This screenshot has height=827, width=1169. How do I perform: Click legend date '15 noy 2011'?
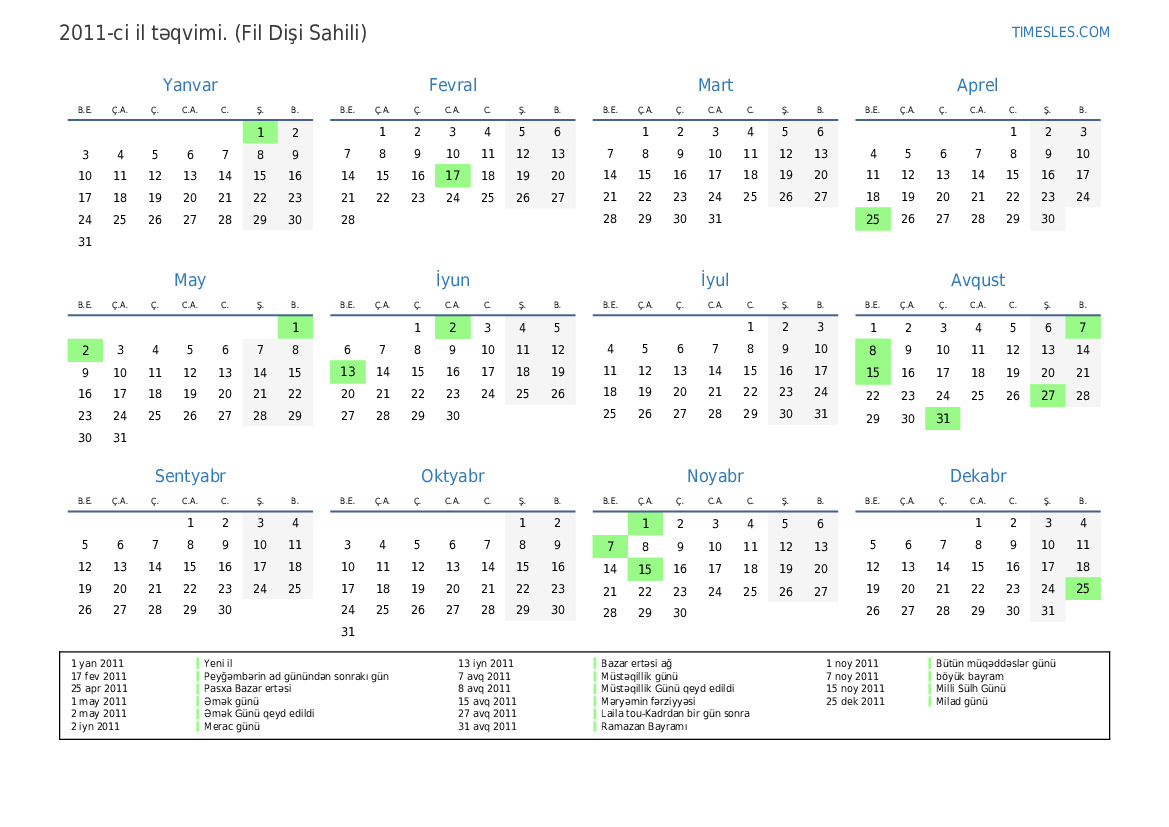(x=855, y=688)
